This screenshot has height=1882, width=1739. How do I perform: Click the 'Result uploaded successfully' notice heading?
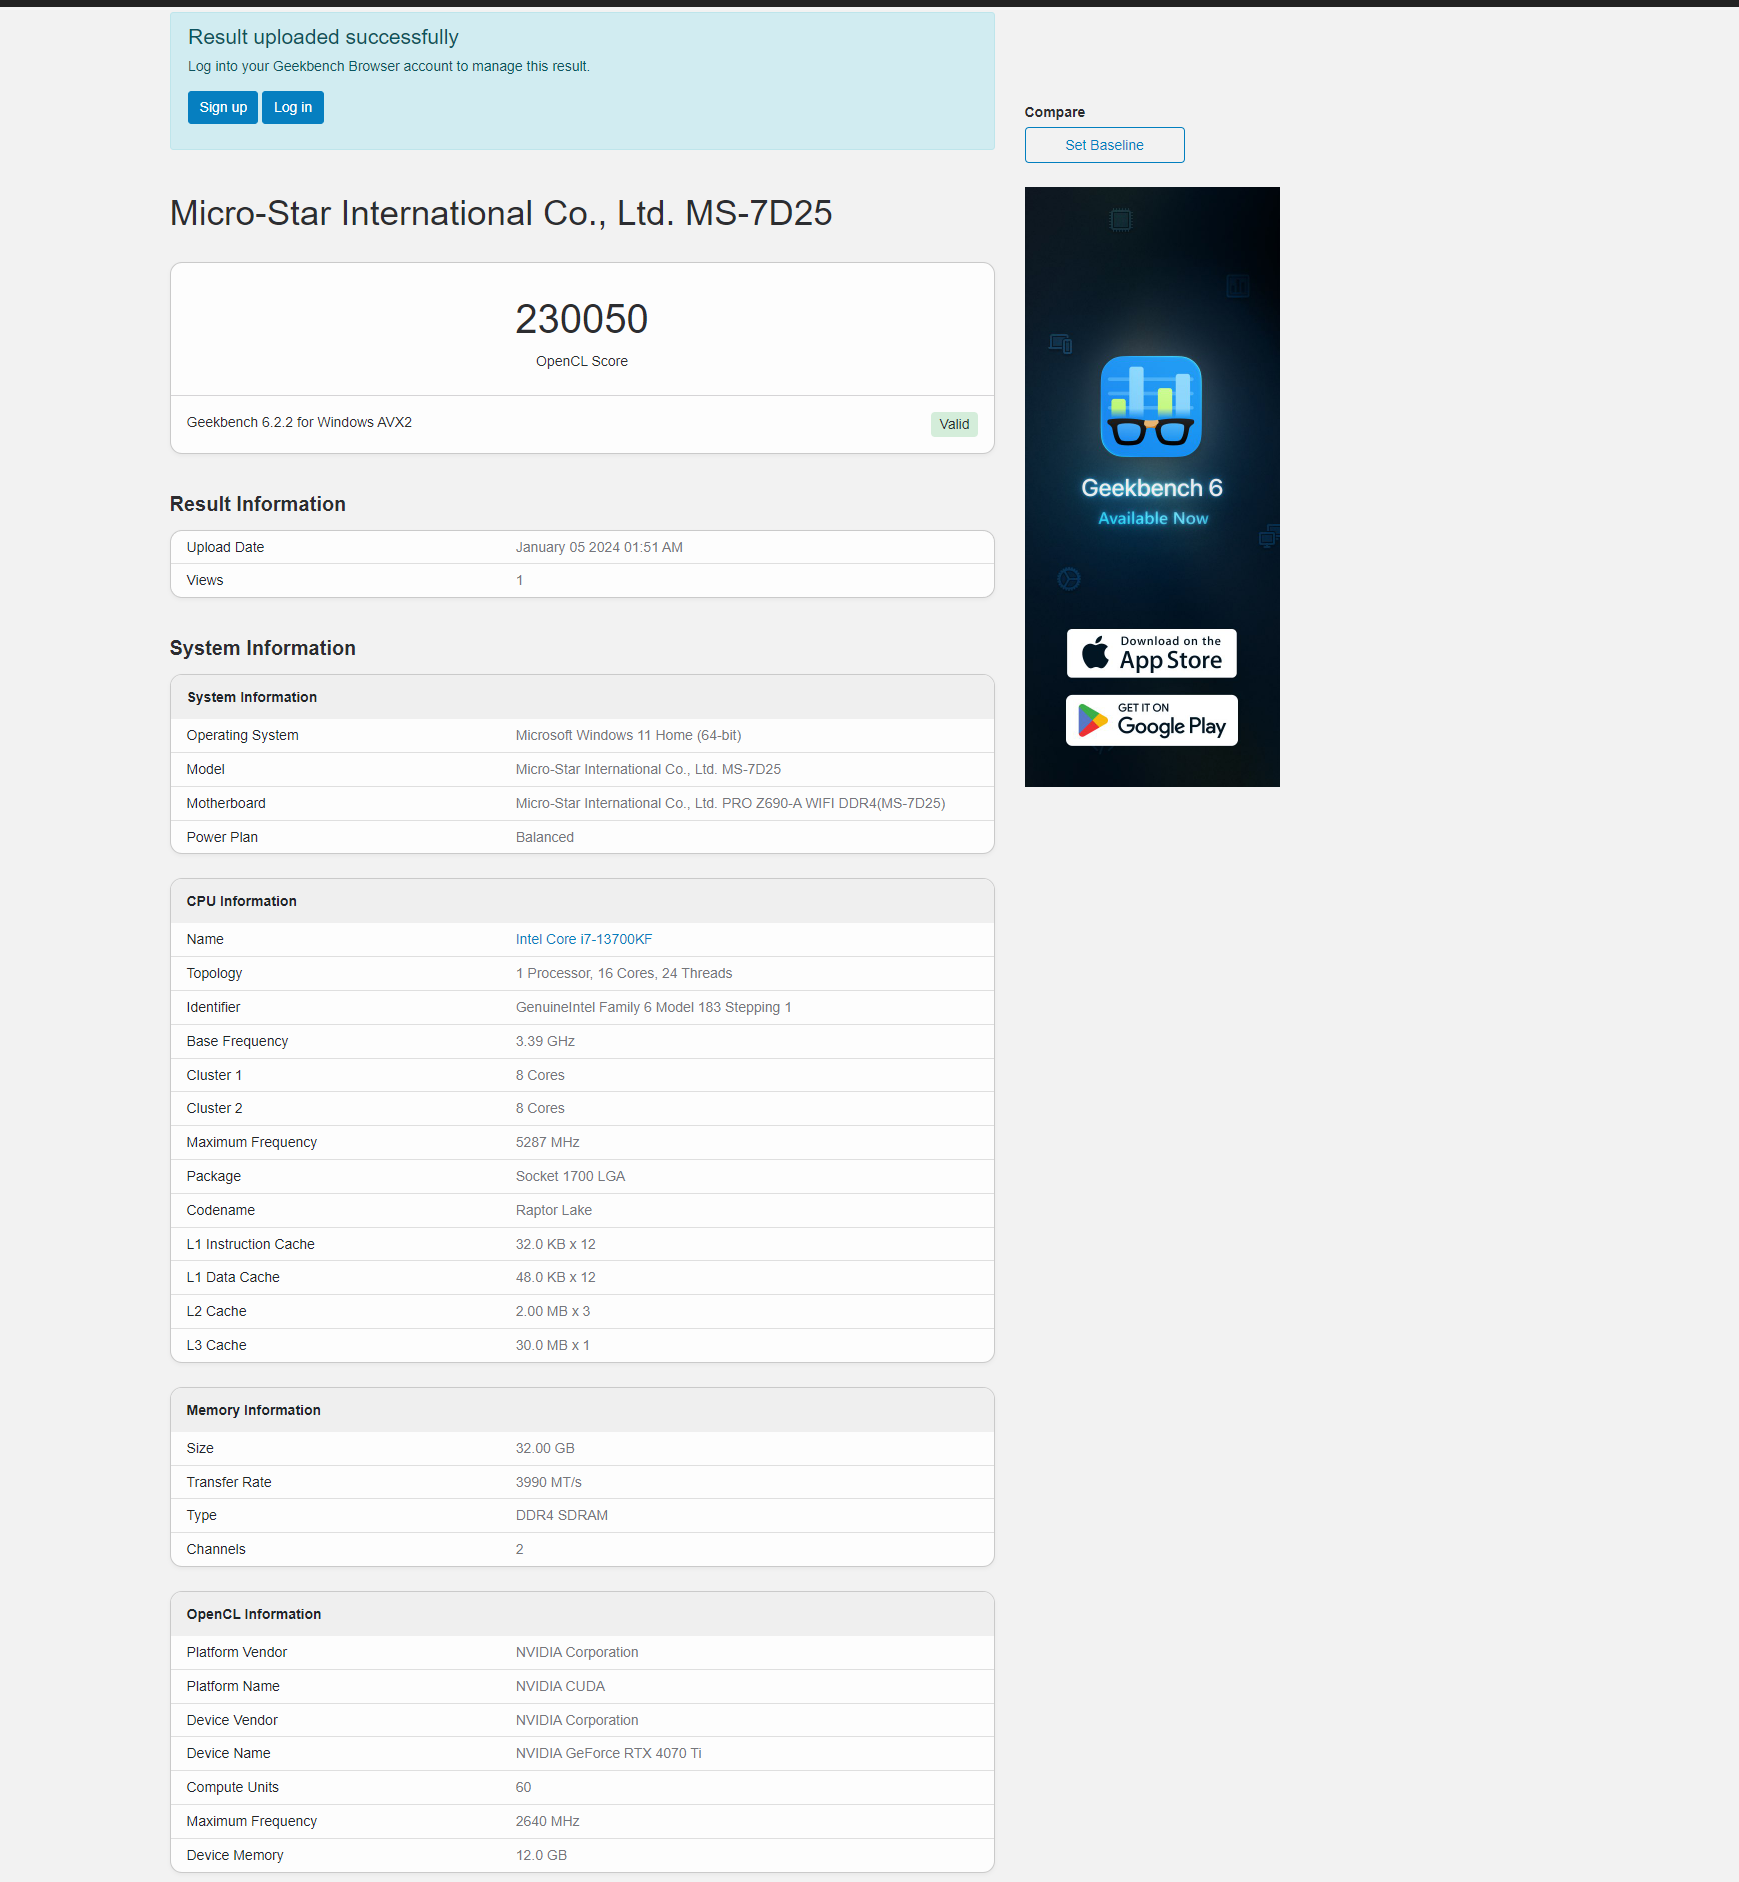[x=323, y=37]
